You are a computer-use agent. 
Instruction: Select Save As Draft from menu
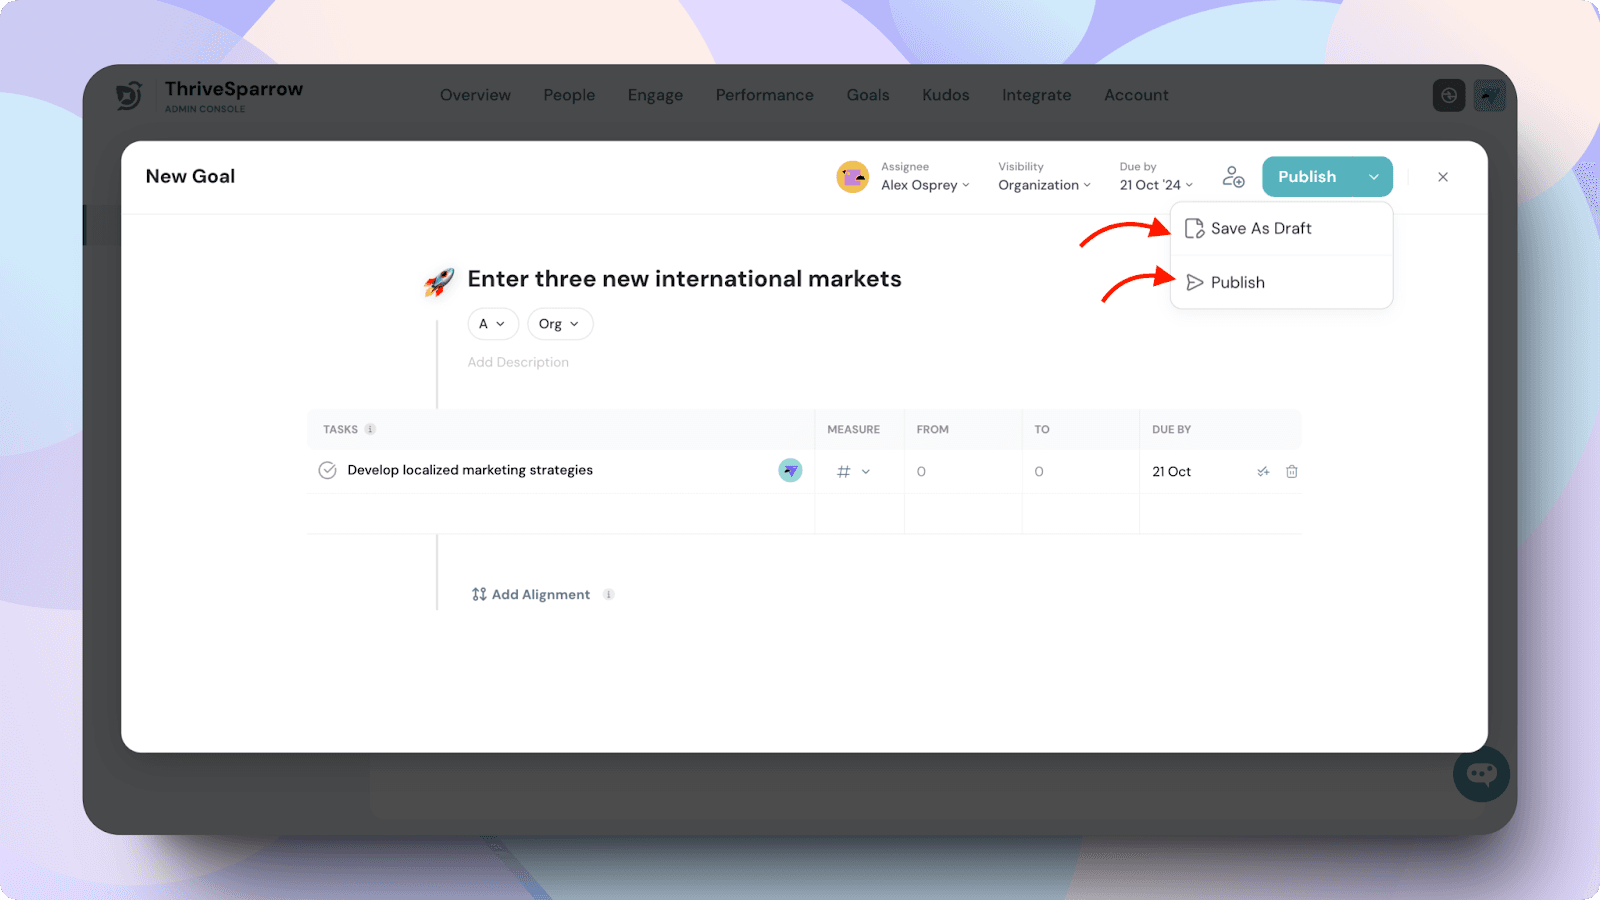click(x=1260, y=229)
